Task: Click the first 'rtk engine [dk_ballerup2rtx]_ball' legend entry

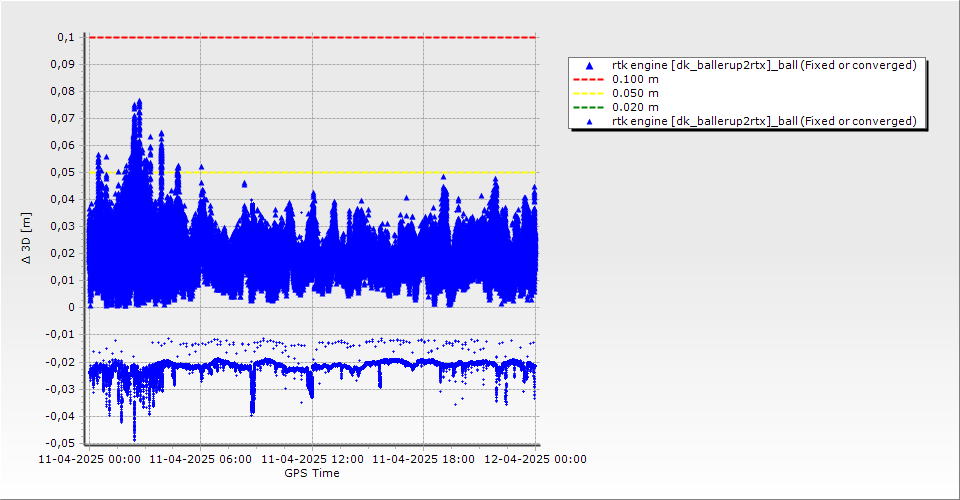Action: [x=764, y=65]
